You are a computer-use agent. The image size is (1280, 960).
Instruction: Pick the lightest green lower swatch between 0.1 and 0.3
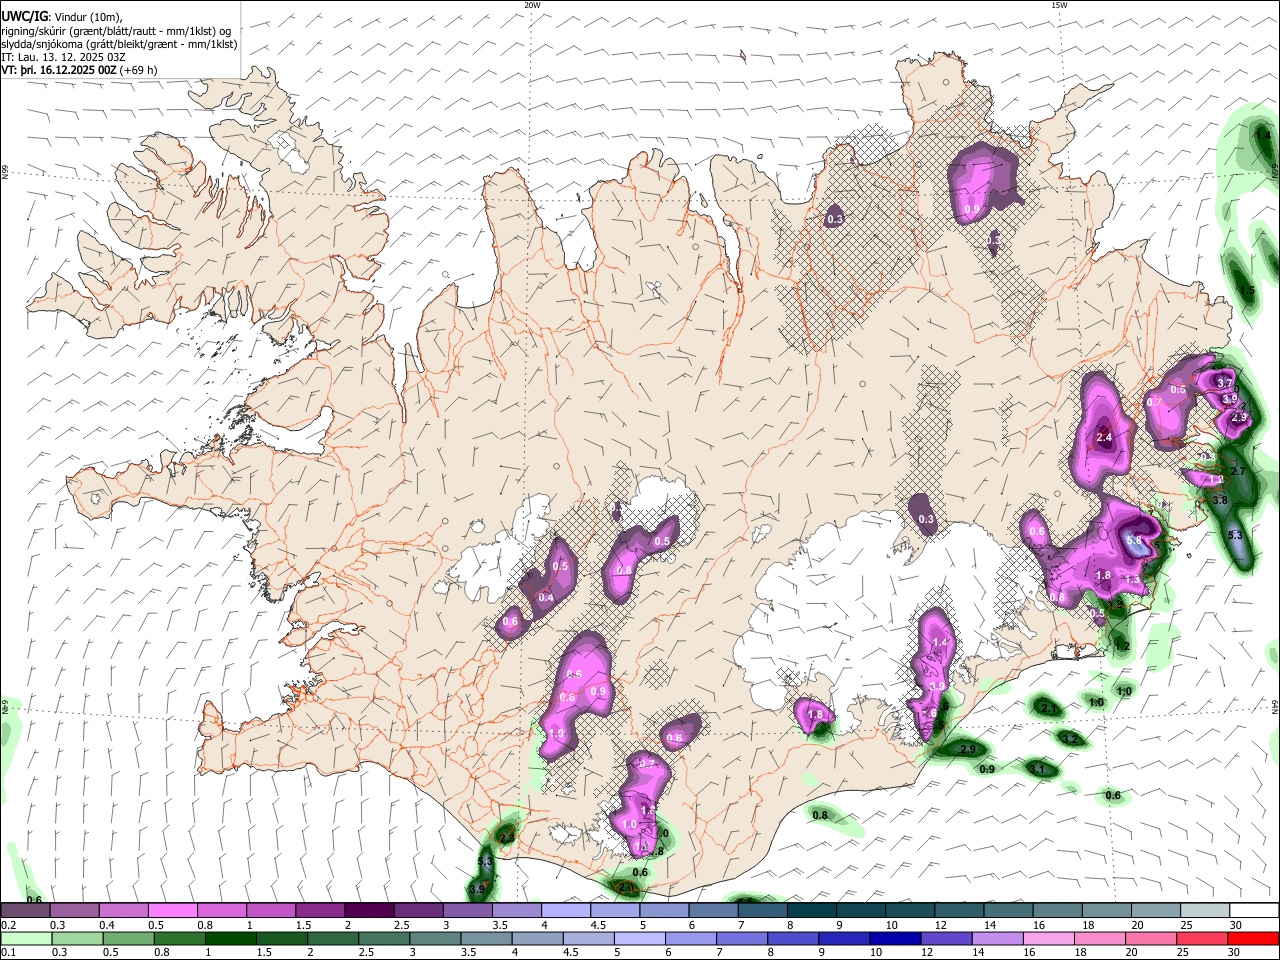coord(26,938)
